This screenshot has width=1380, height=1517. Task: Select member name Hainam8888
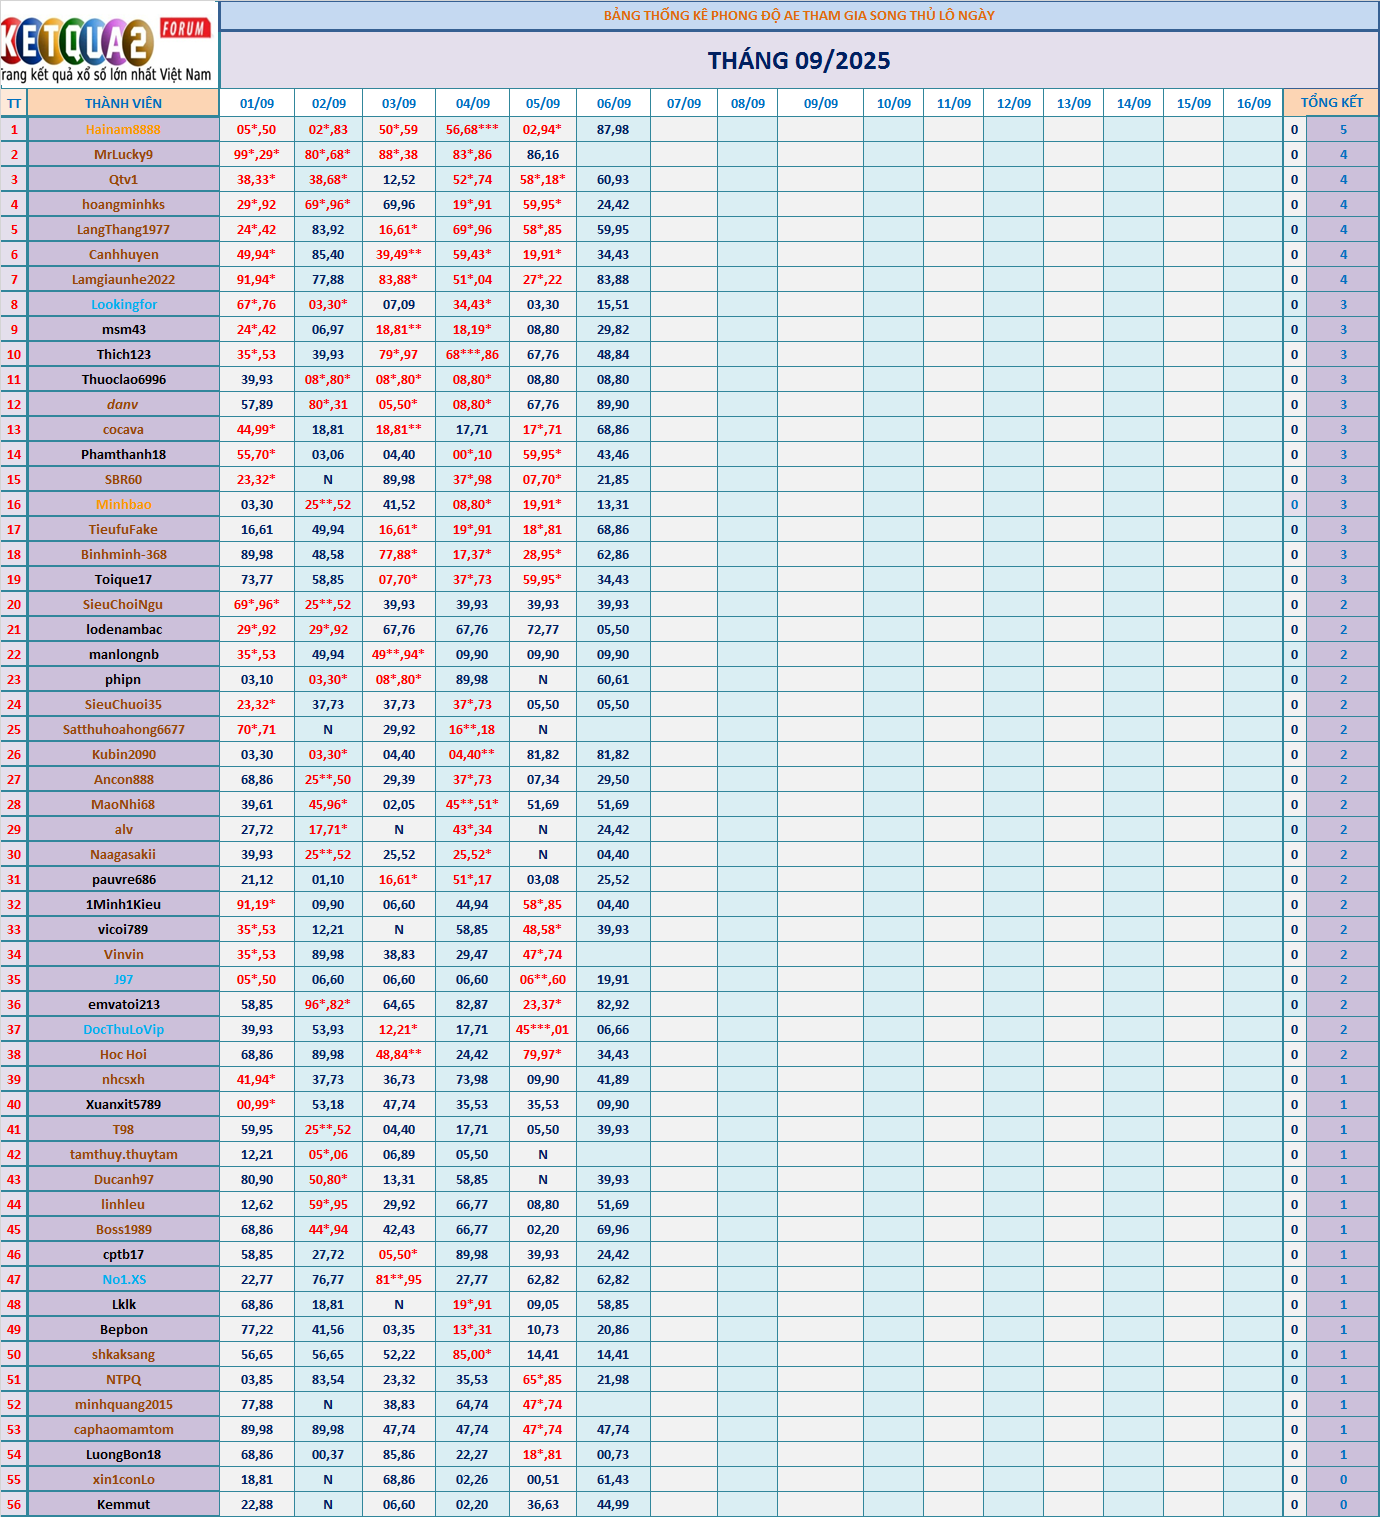tap(123, 129)
